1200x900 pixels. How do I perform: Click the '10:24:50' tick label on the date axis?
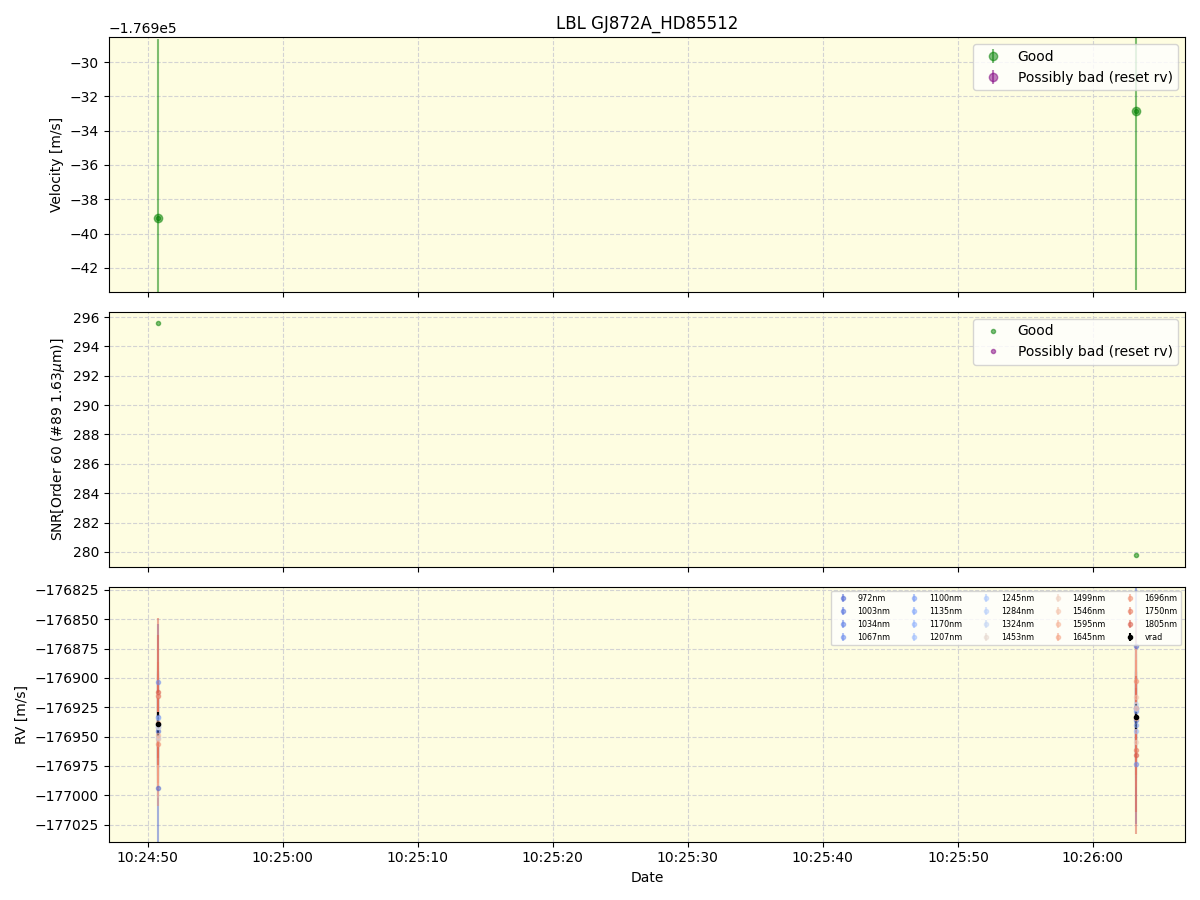click(148, 857)
